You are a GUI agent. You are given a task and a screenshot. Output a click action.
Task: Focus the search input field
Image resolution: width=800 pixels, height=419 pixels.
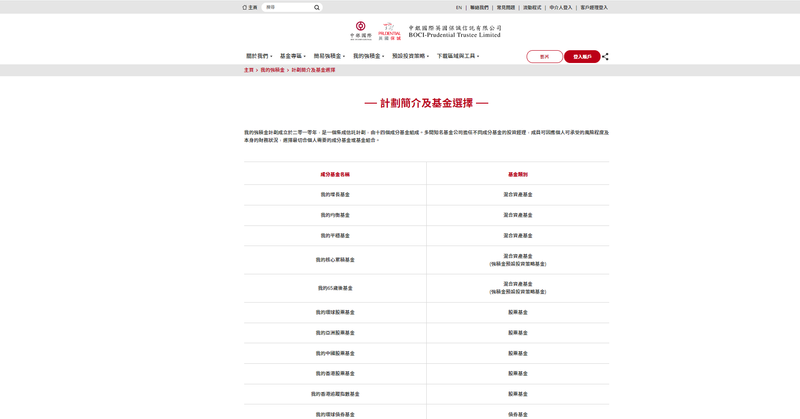pyautogui.click(x=288, y=8)
